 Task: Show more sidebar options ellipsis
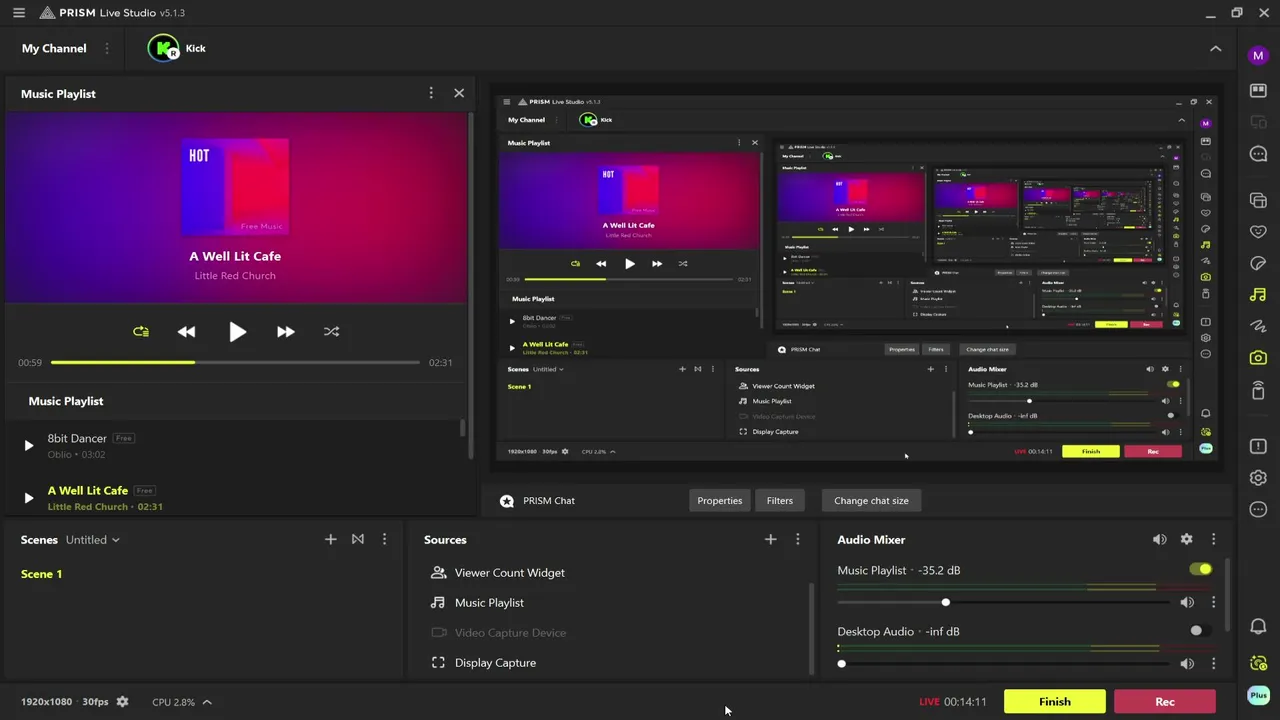point(1258,509)
